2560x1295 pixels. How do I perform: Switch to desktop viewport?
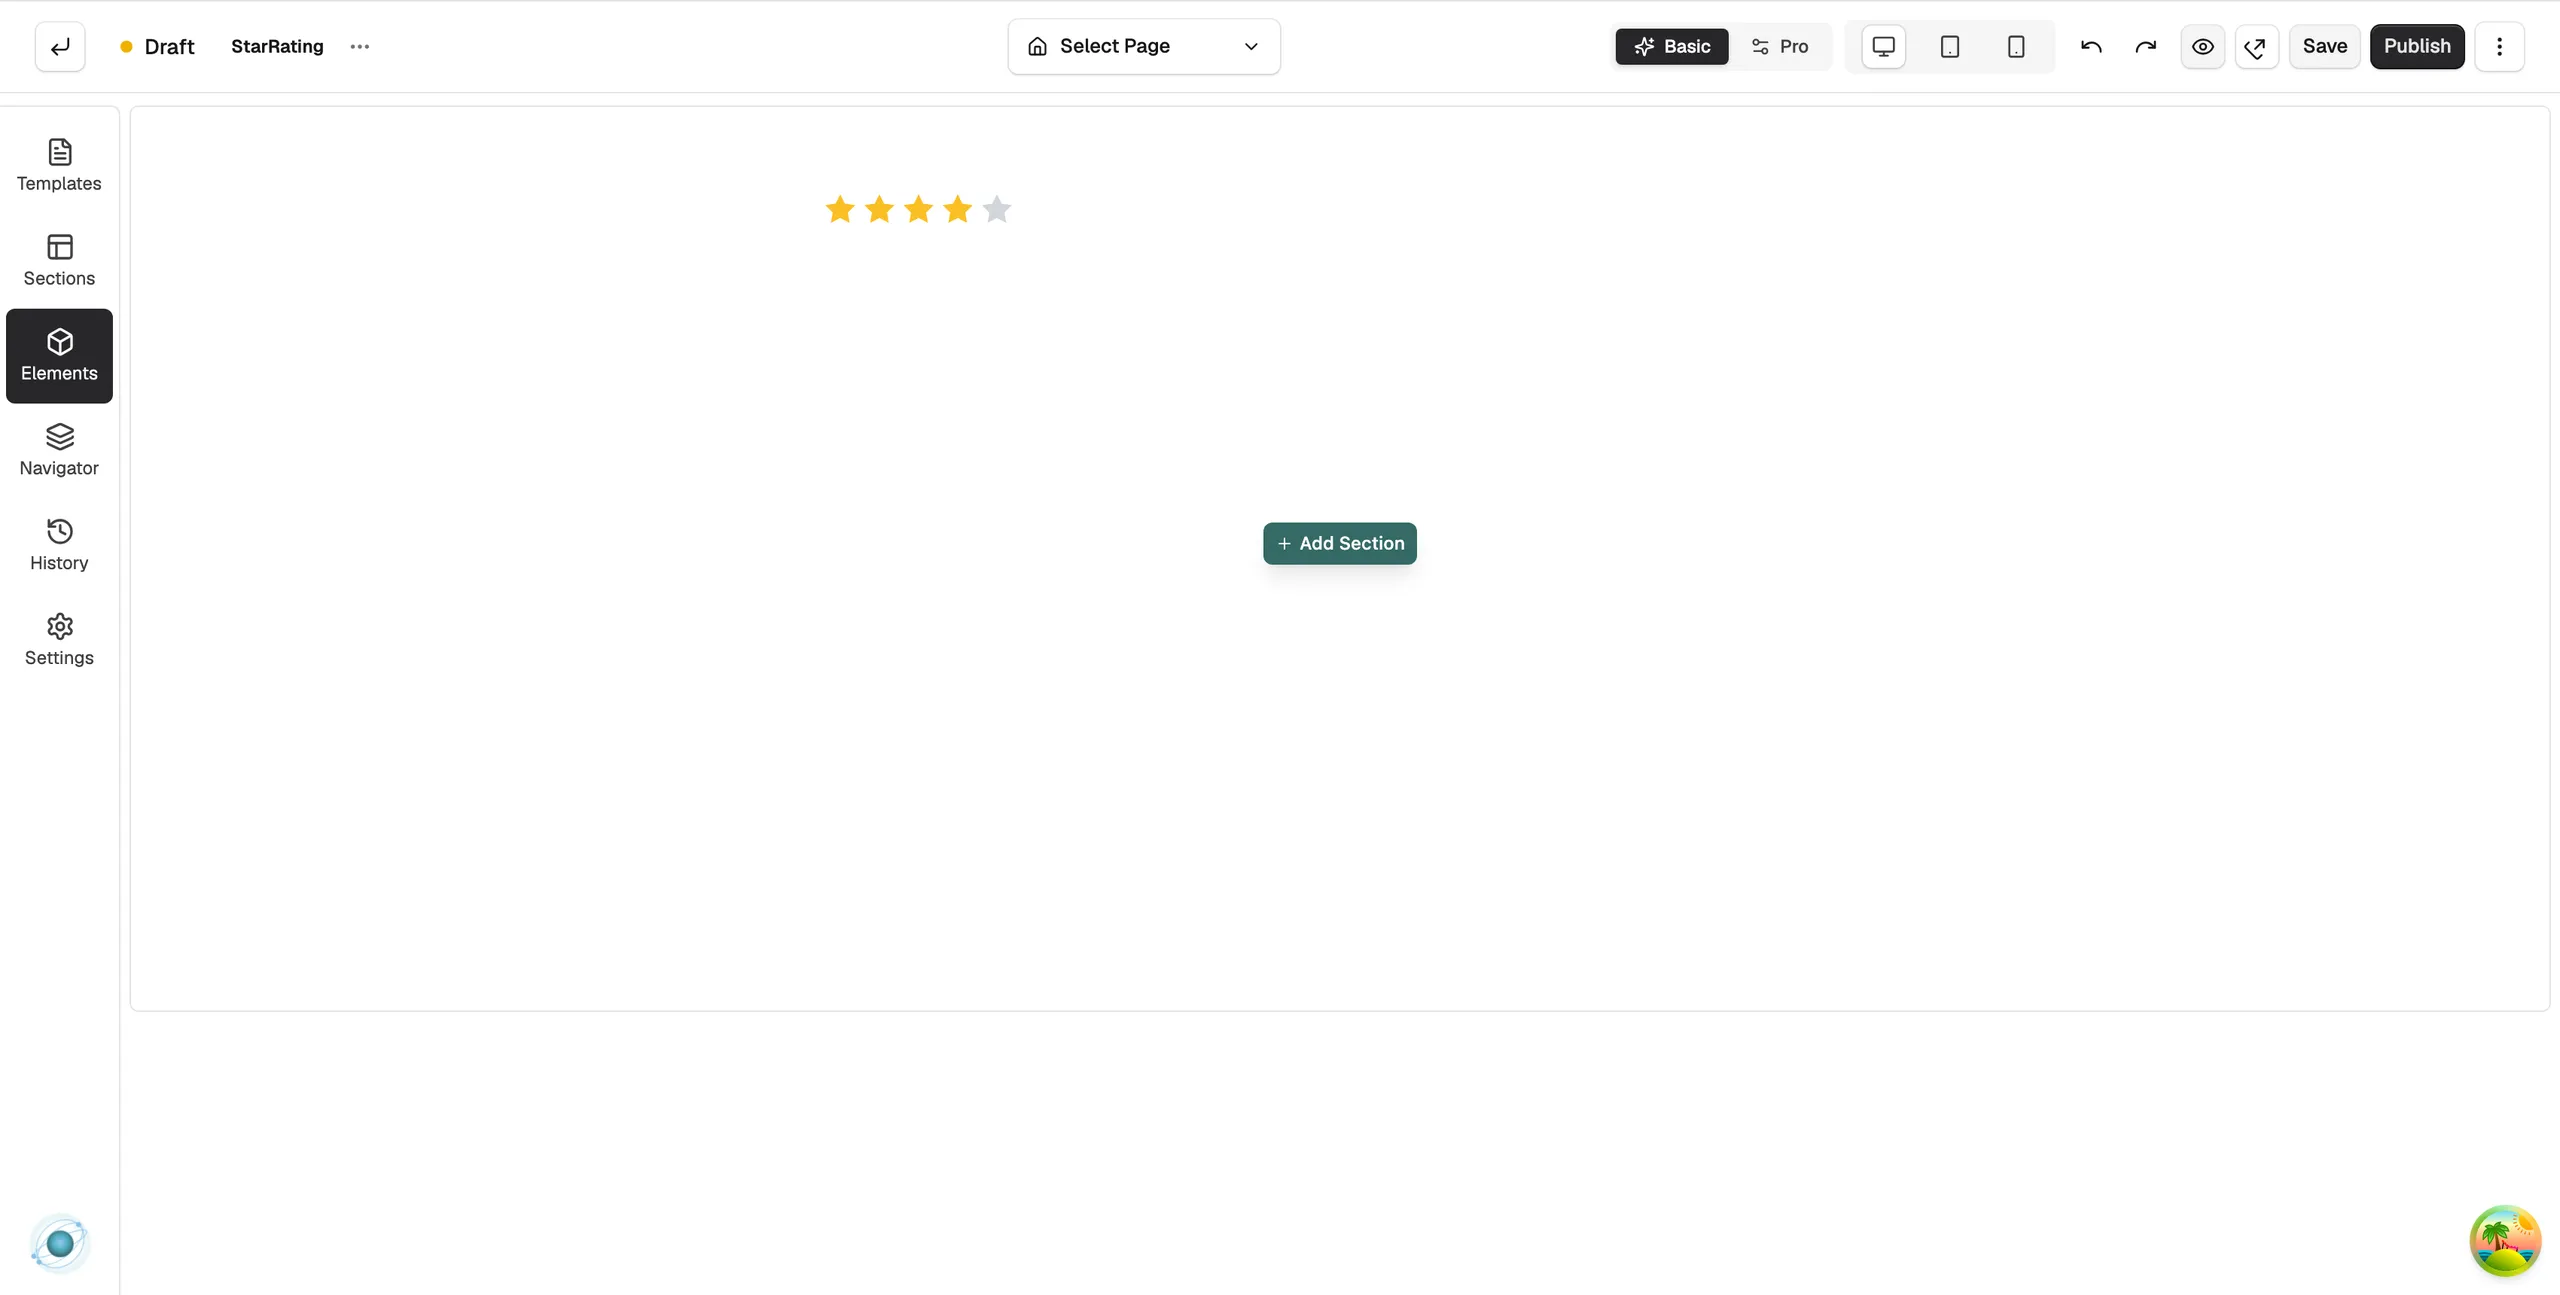click(x=1883, y=46)
